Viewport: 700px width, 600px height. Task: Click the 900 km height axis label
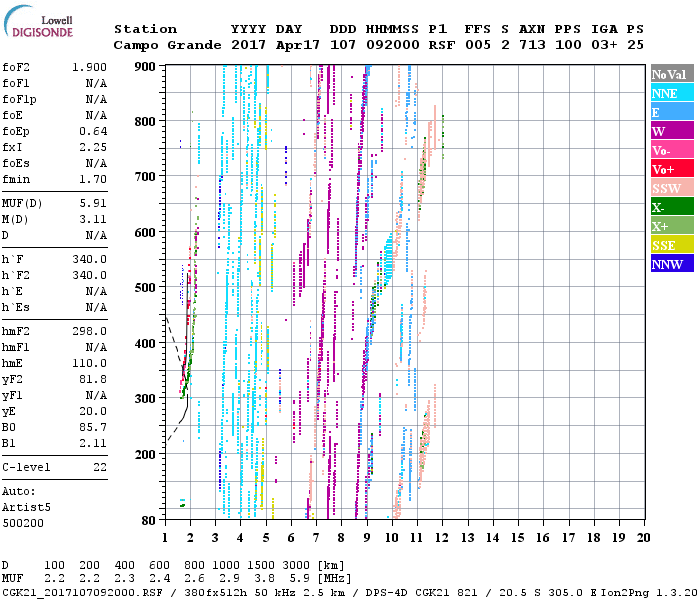[x=145, y=67]
